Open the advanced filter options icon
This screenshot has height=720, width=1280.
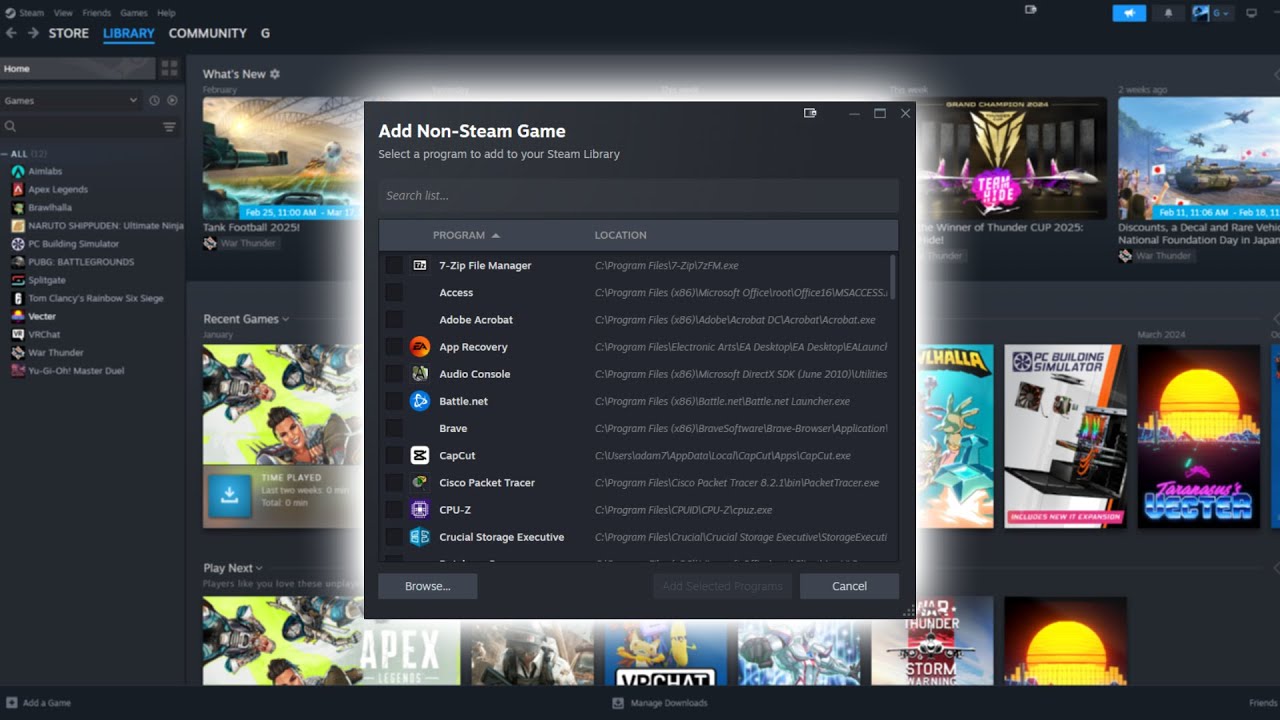(169, 127)
